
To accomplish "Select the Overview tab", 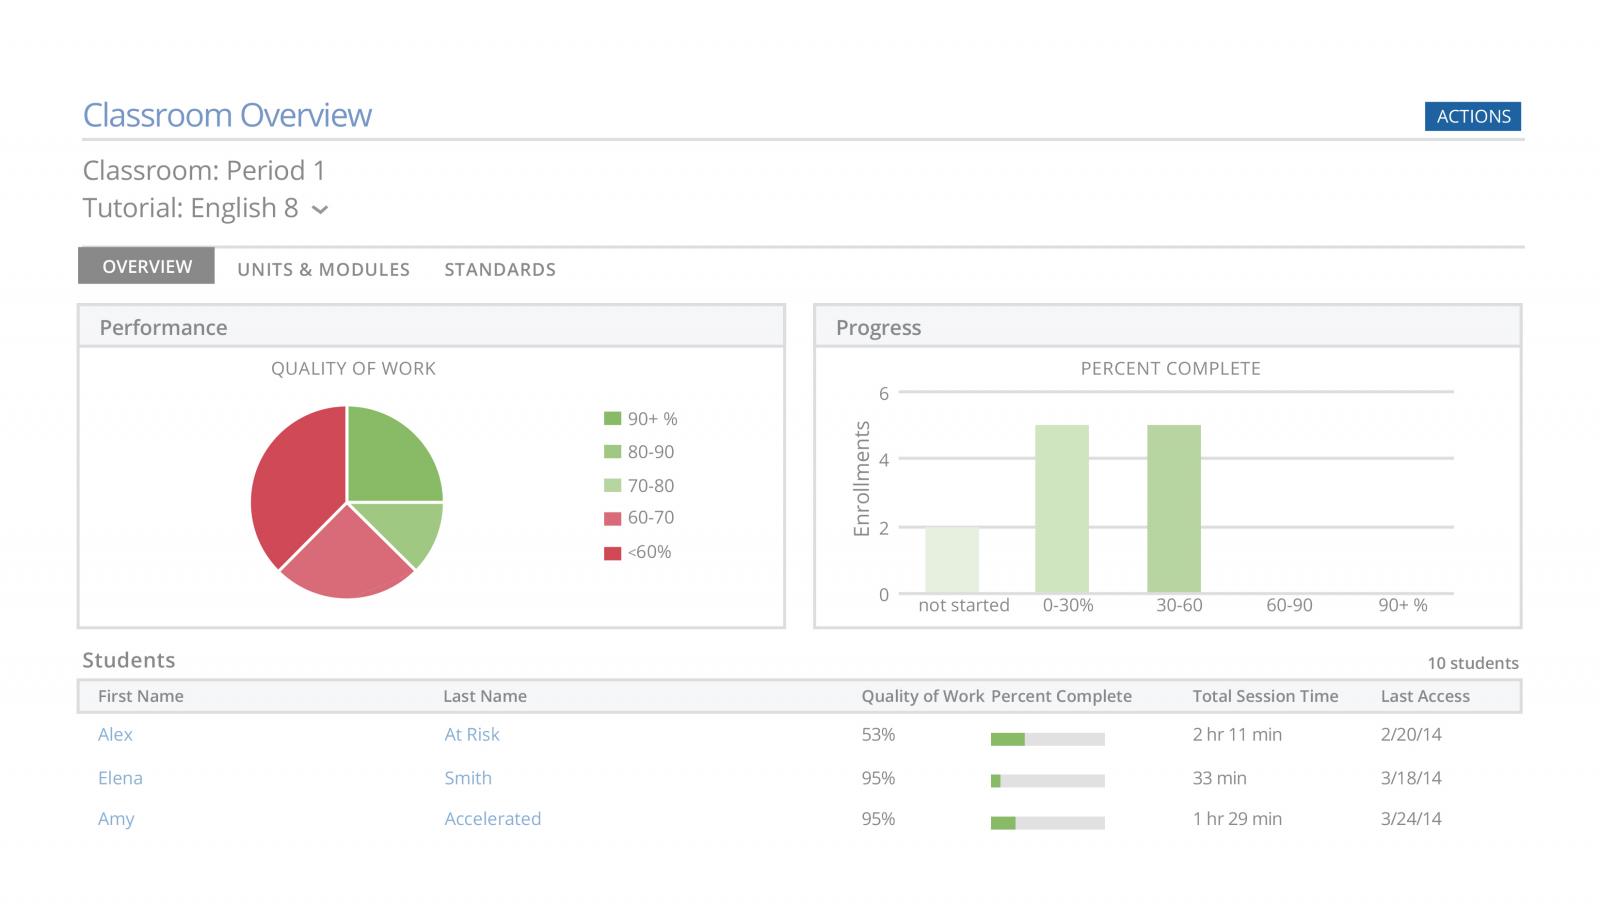I will (147, 267).
